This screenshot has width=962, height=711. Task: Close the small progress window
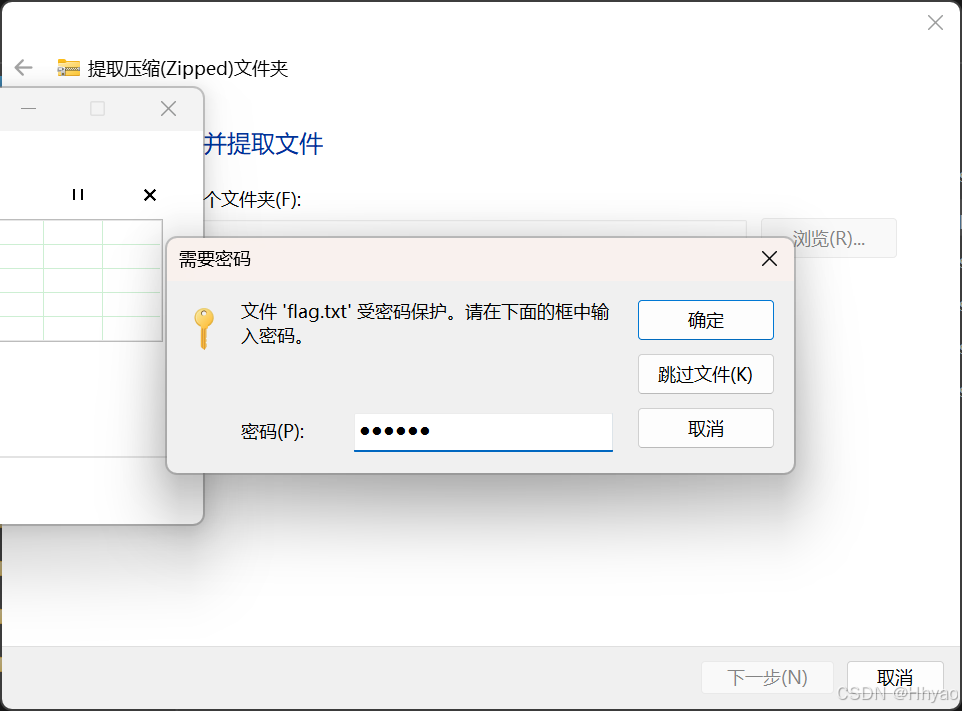point(168,109)
